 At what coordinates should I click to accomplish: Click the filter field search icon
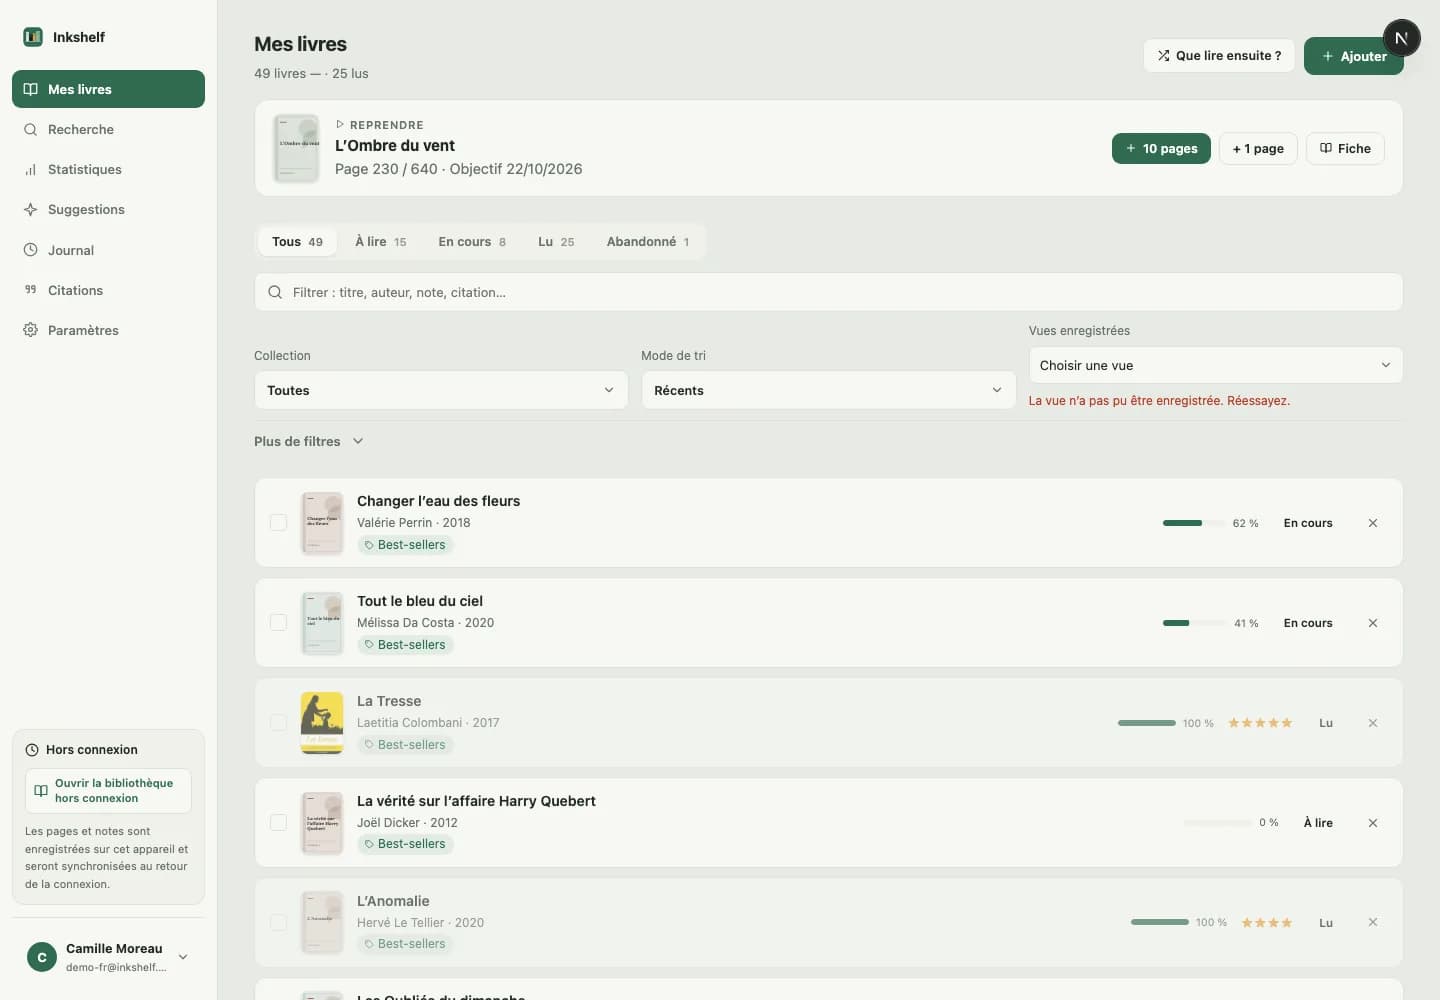point(275,292)
